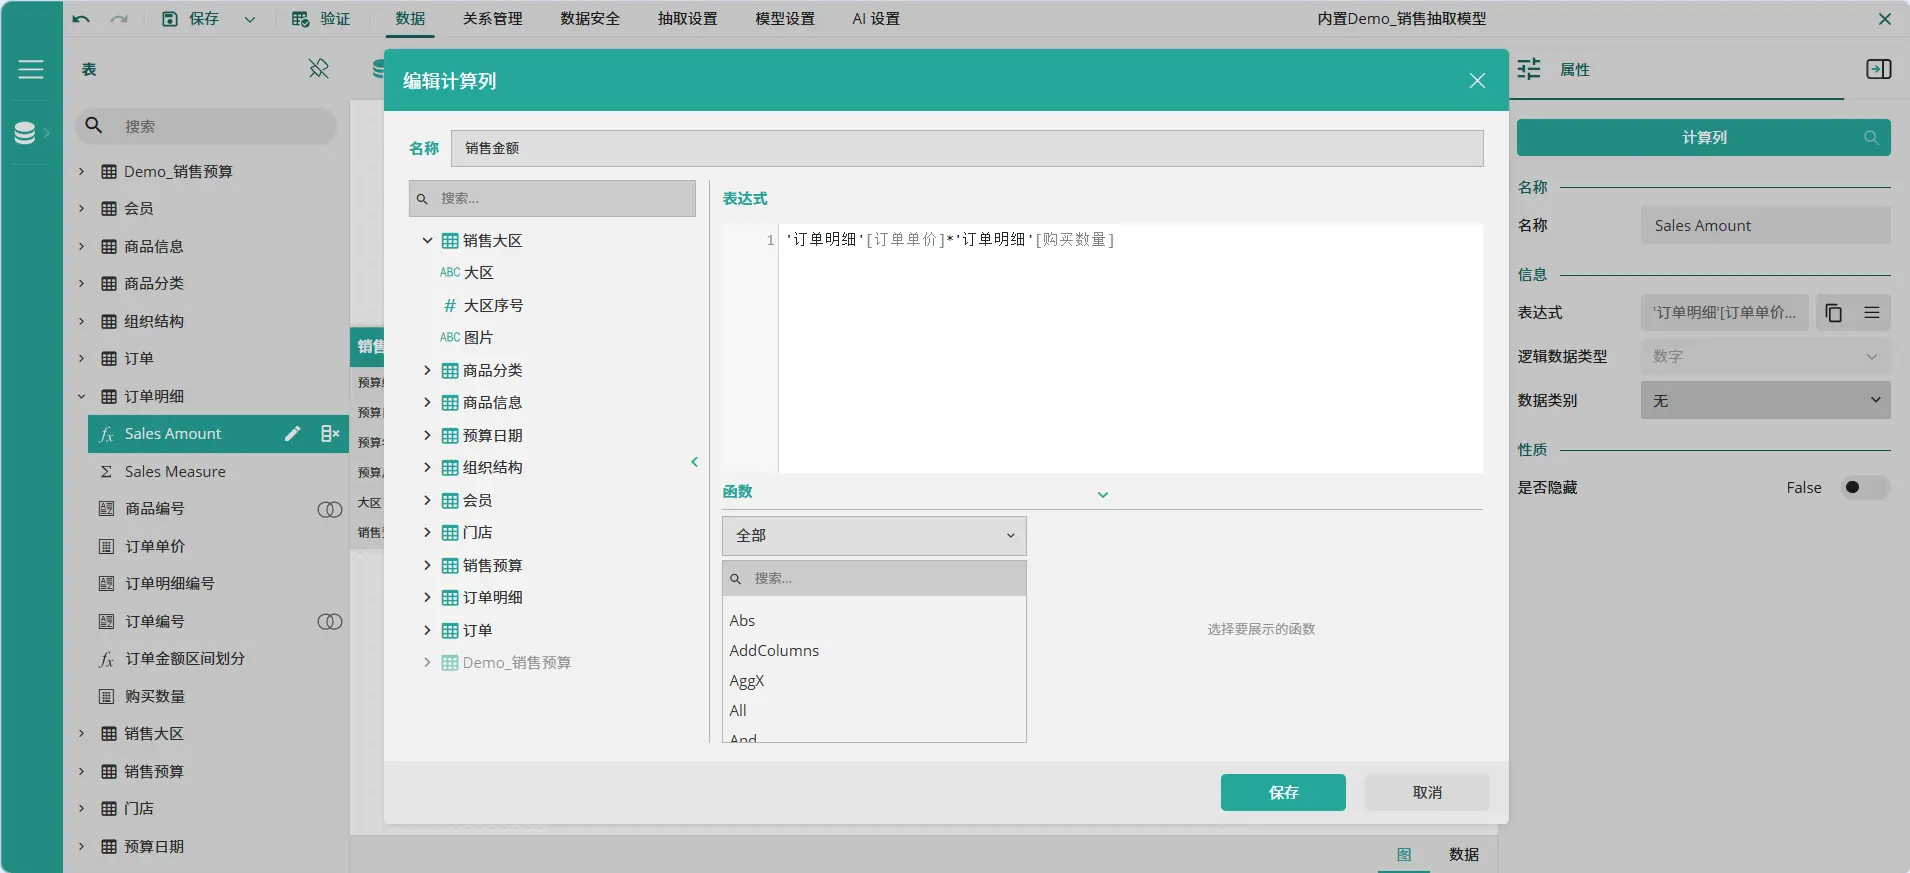The image size is (1910, 873).
Task: Close the 编辑计算列 dialog
Action: [1477, 80]
